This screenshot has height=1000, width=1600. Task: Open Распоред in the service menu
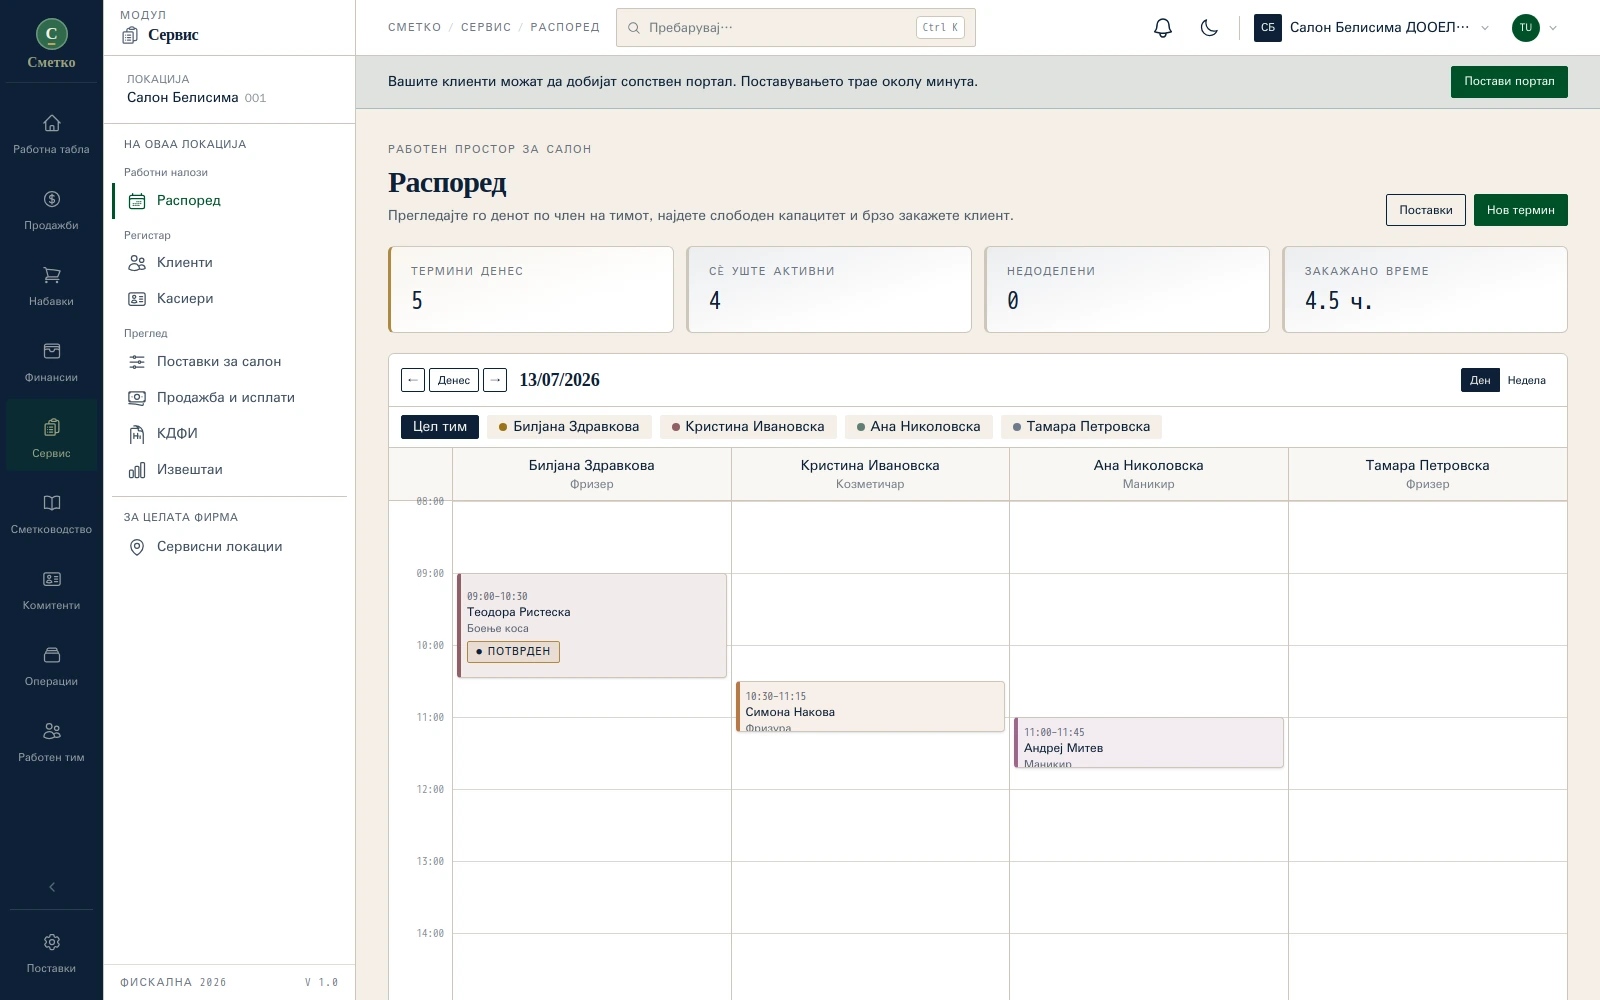[x=230, y=200]
